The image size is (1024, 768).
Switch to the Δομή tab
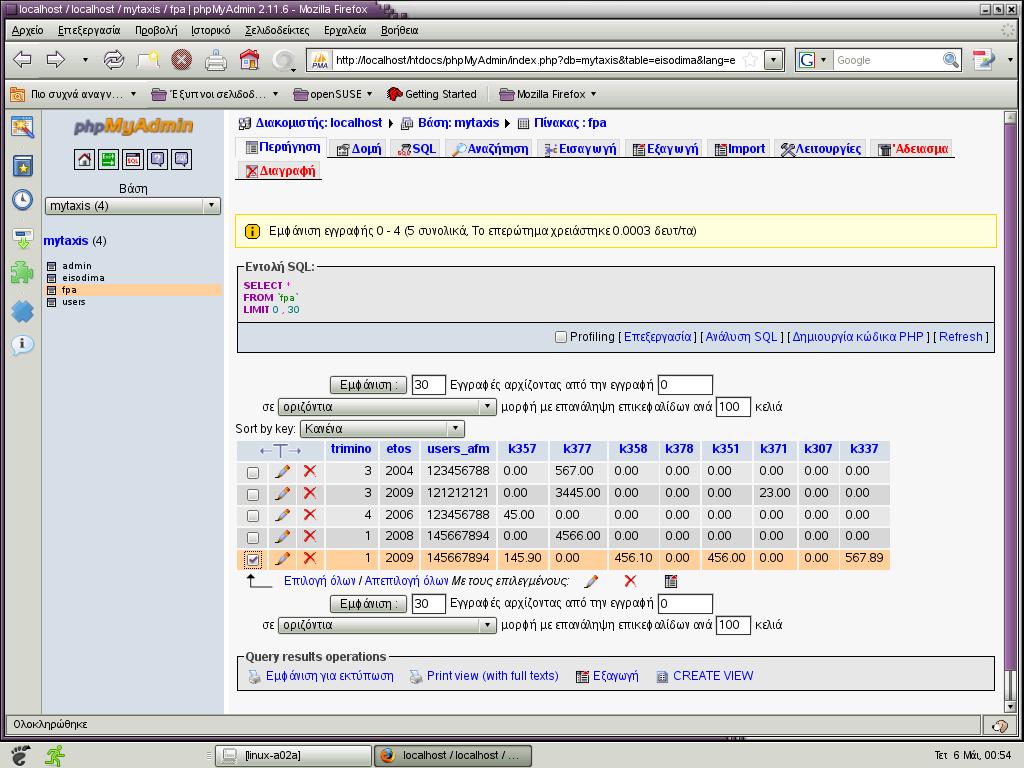[359, 149]
